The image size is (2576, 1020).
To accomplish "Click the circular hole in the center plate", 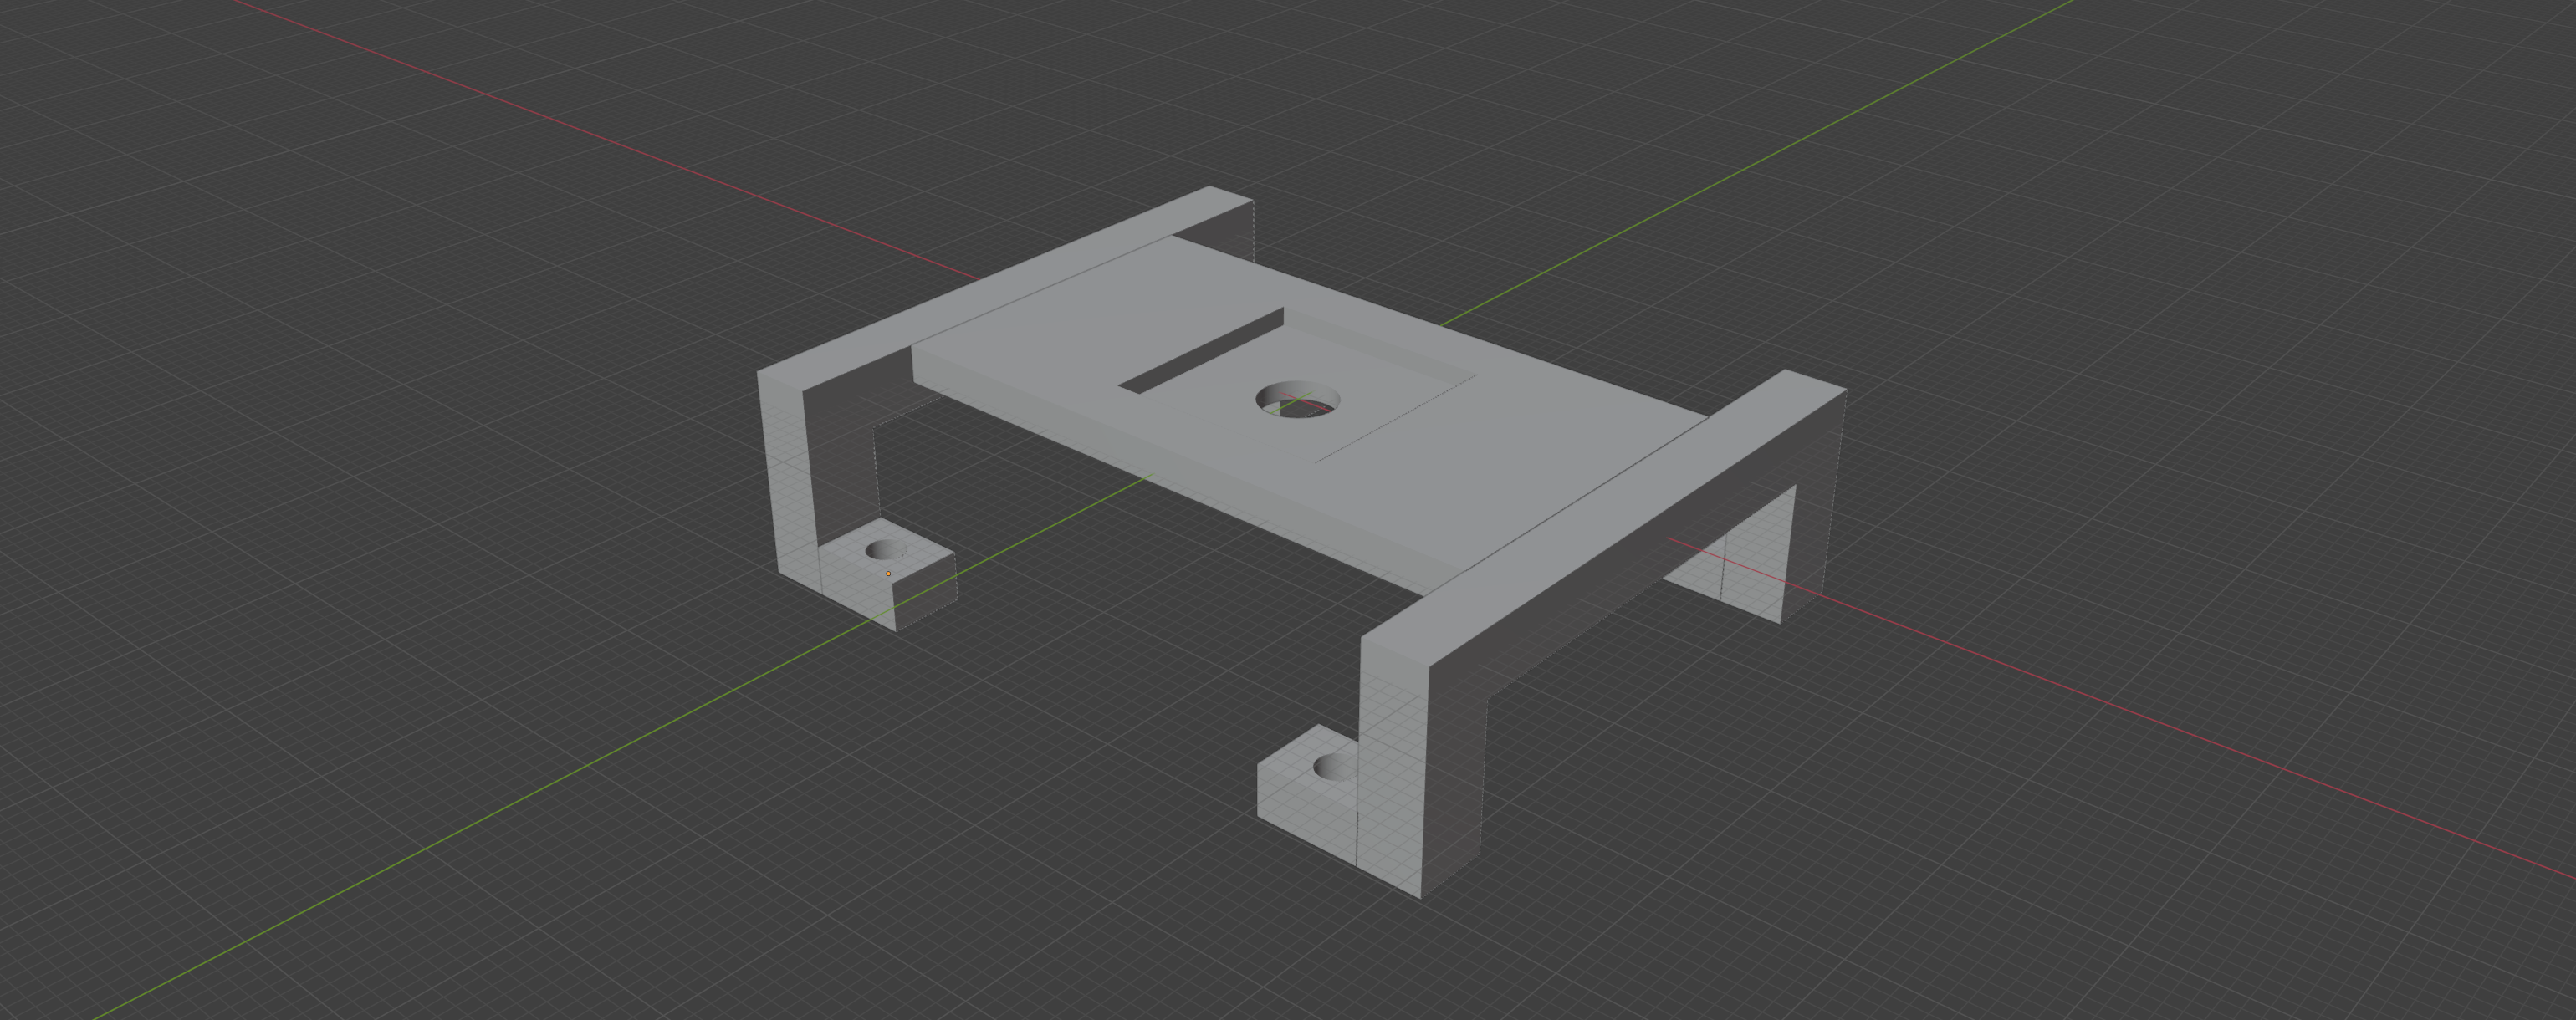I will pyautogui.click(x=1298, y=399).
